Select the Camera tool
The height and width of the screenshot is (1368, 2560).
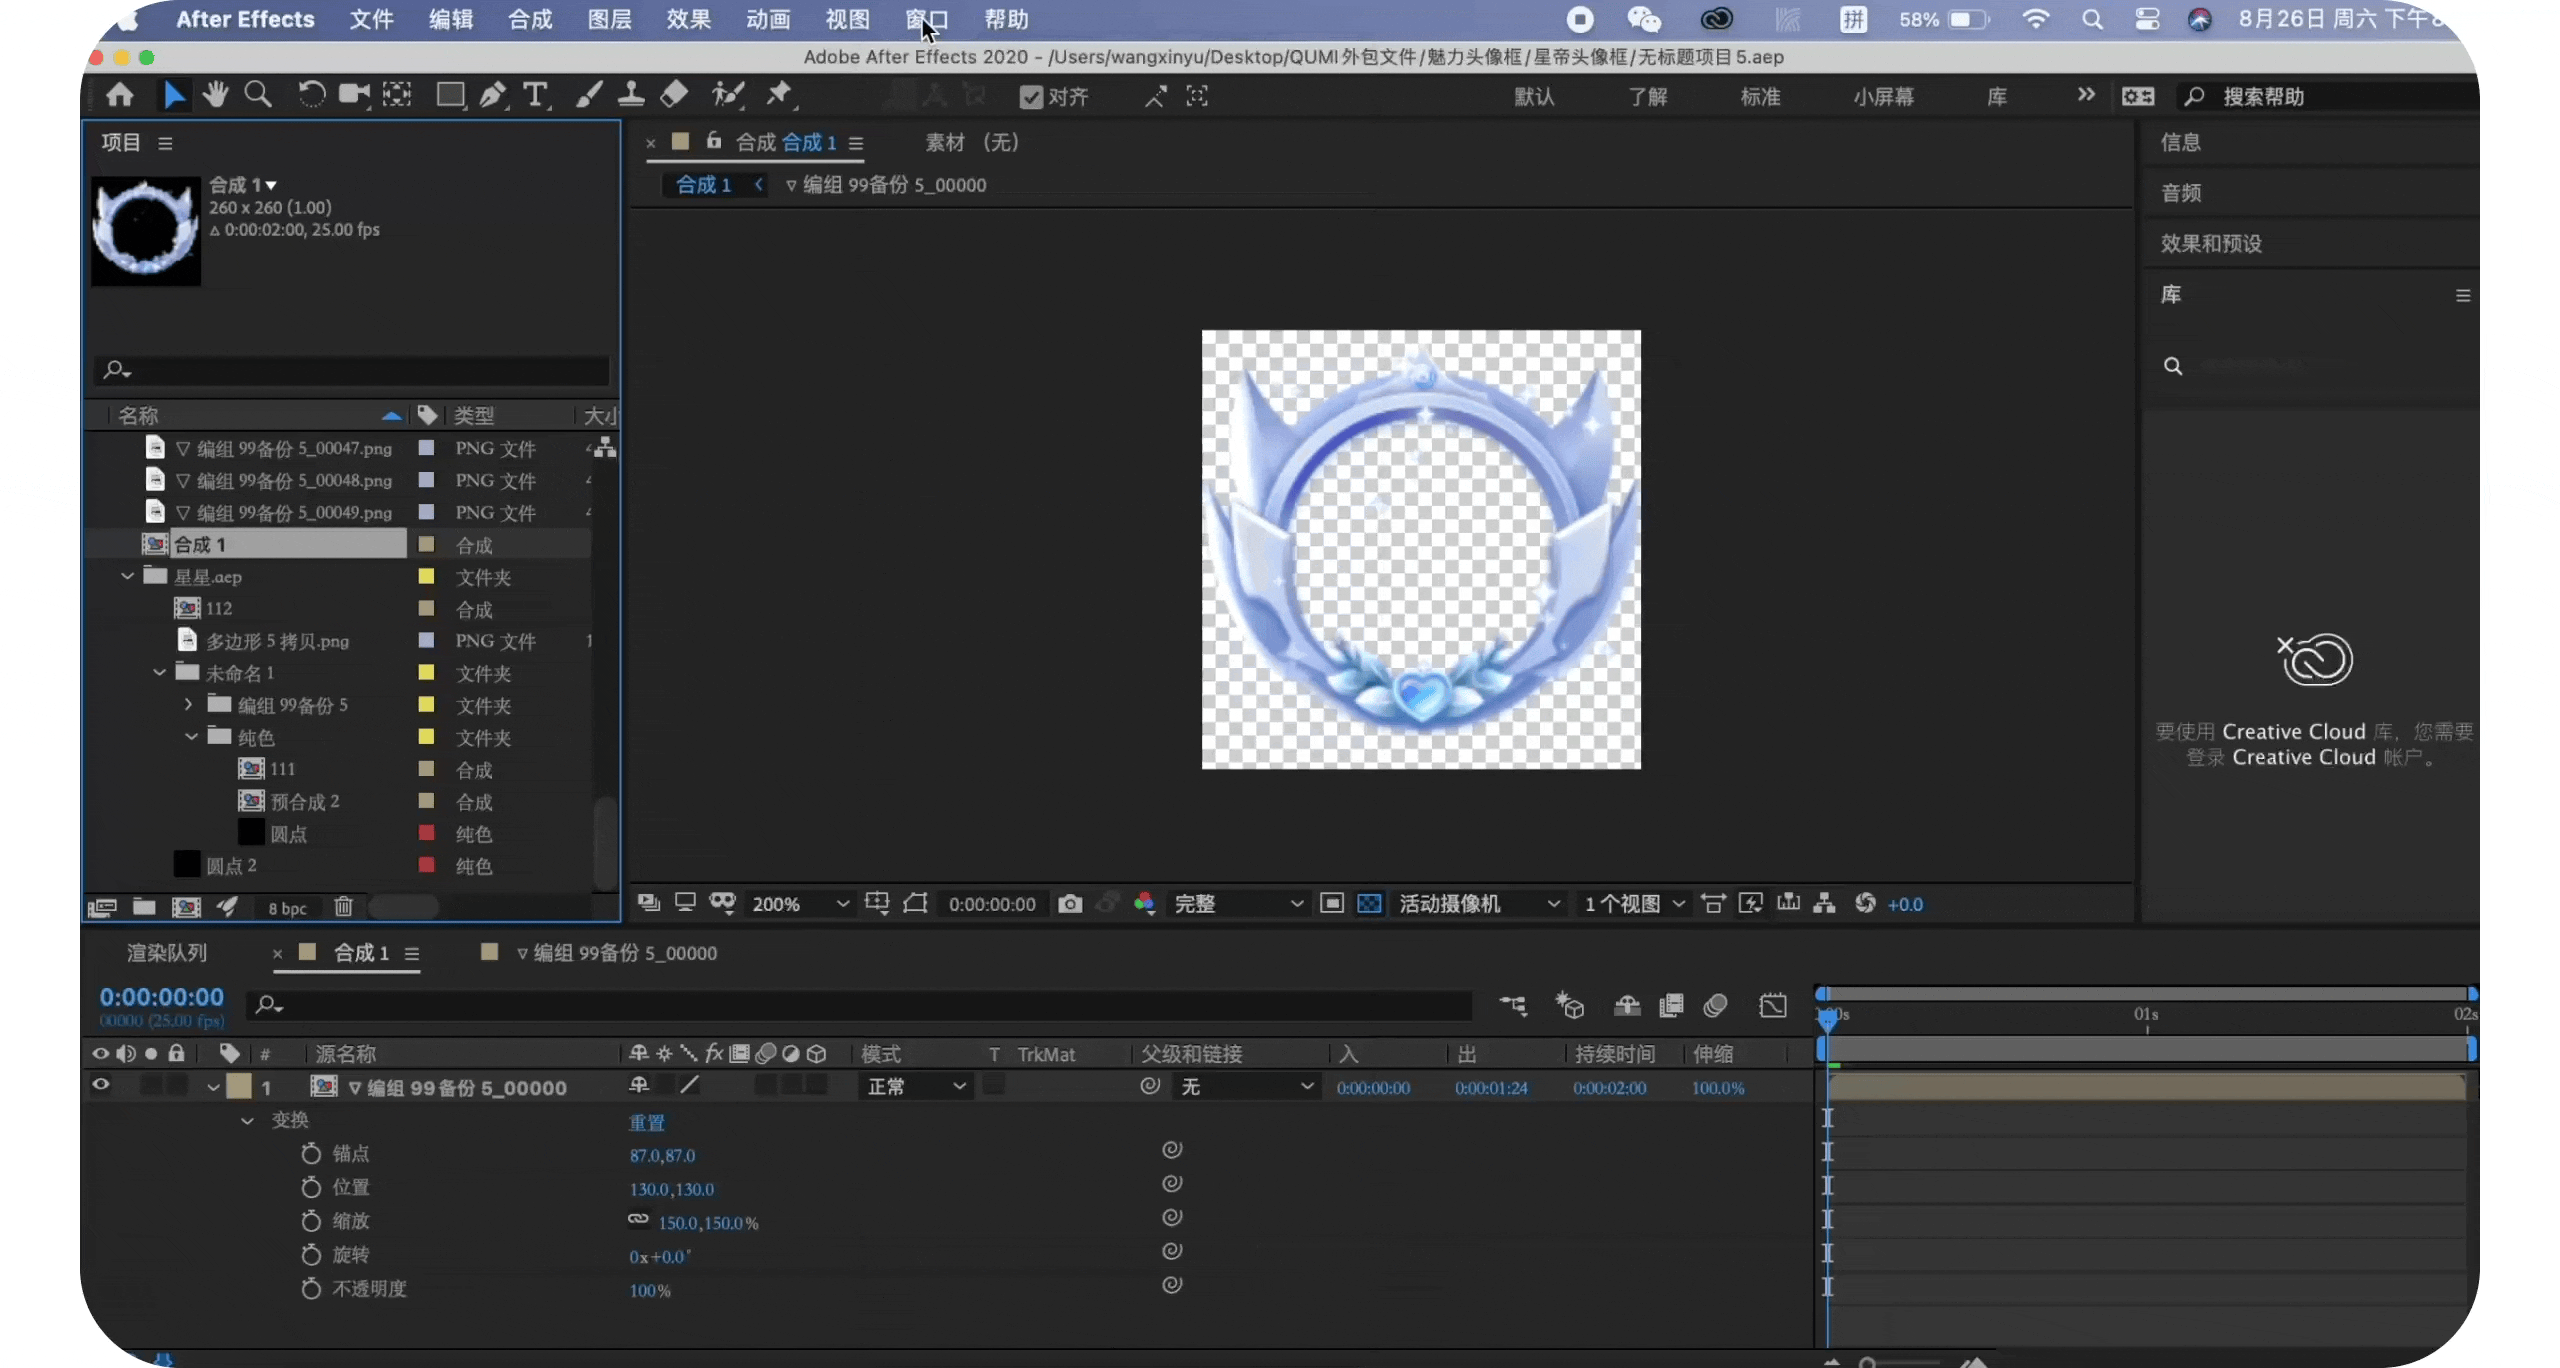tap(353, 95)
